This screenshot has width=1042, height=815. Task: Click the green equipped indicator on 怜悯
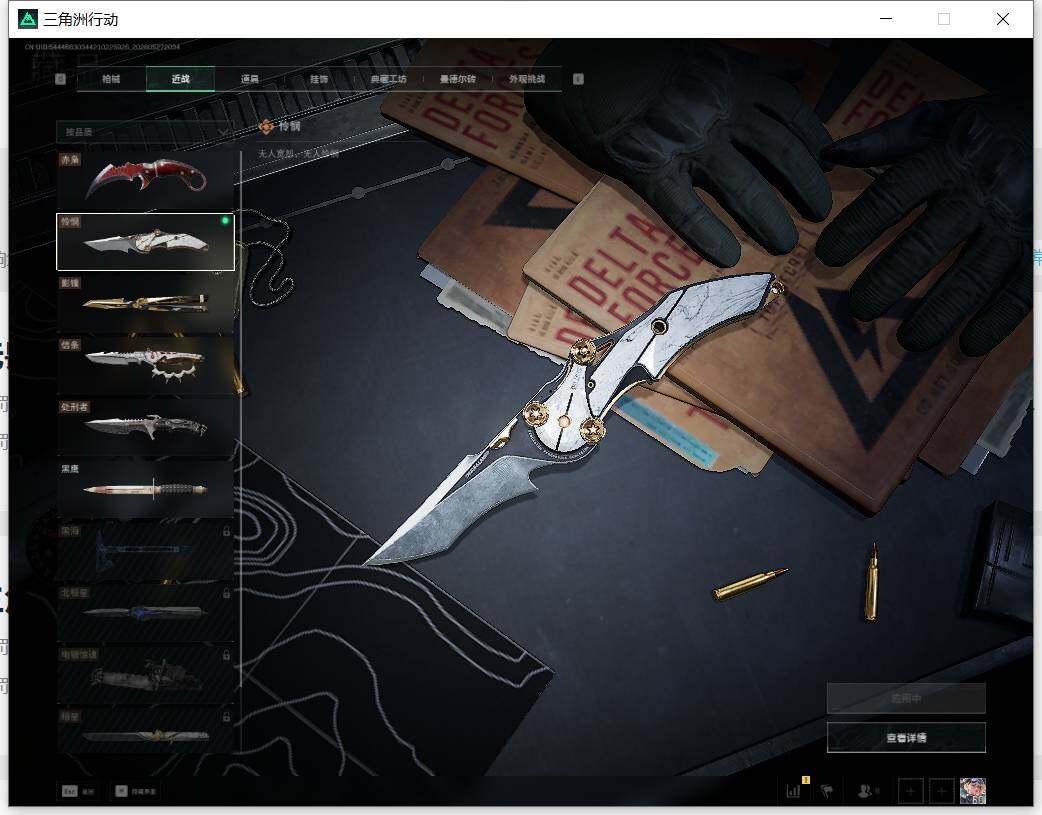(225, 221)
